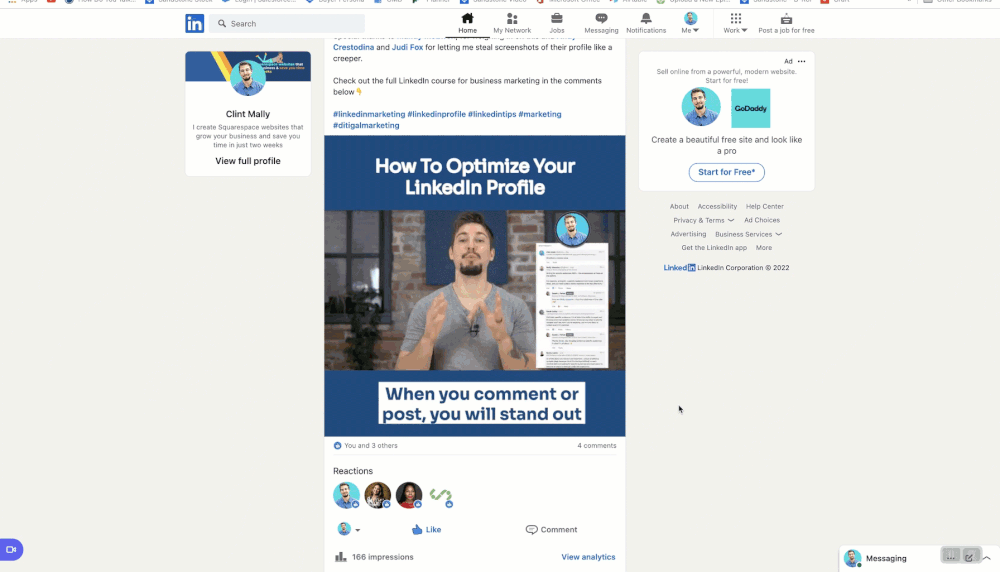Click profile photo in the ad
1000x572 pixels.
click(701, 107)
